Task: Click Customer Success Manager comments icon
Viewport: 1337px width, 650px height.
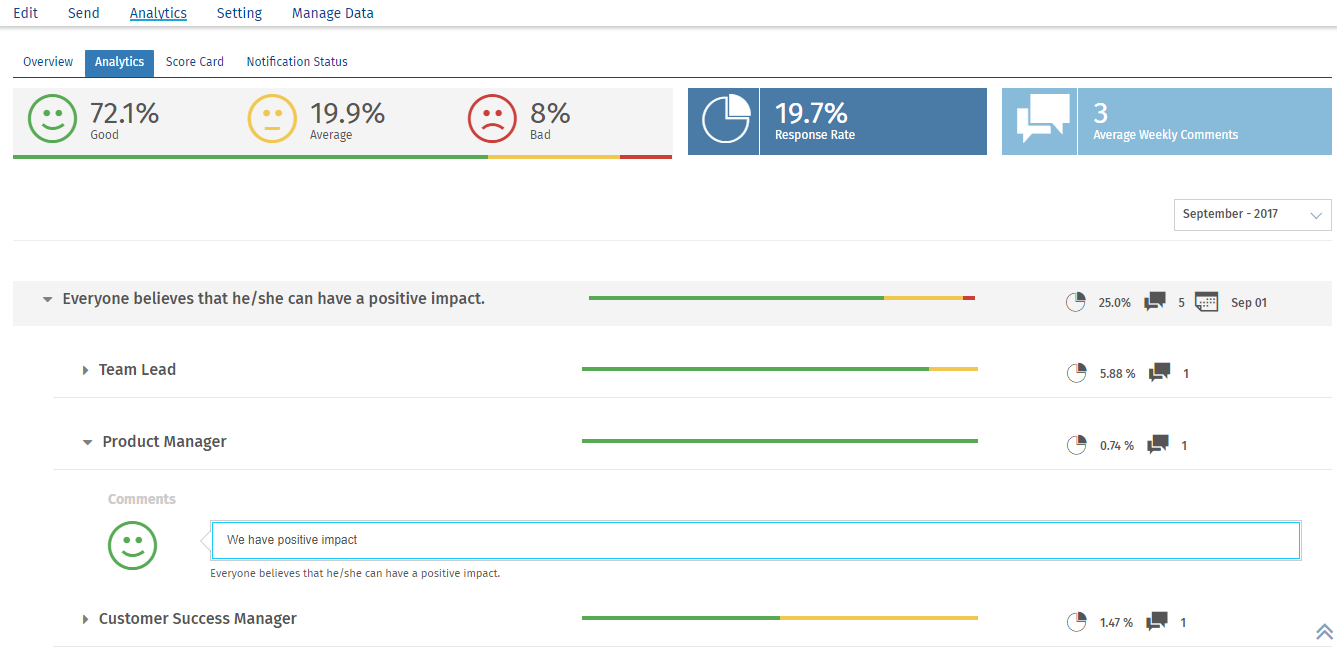Action: [x=1157, y=622]
